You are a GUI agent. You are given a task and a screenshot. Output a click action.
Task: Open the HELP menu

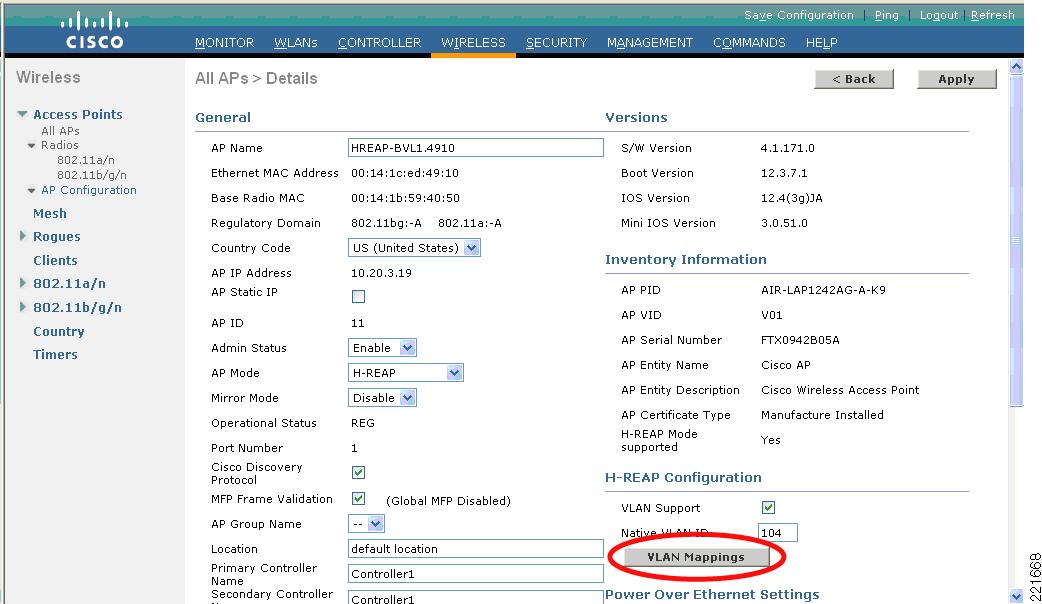tap(821, 43)
